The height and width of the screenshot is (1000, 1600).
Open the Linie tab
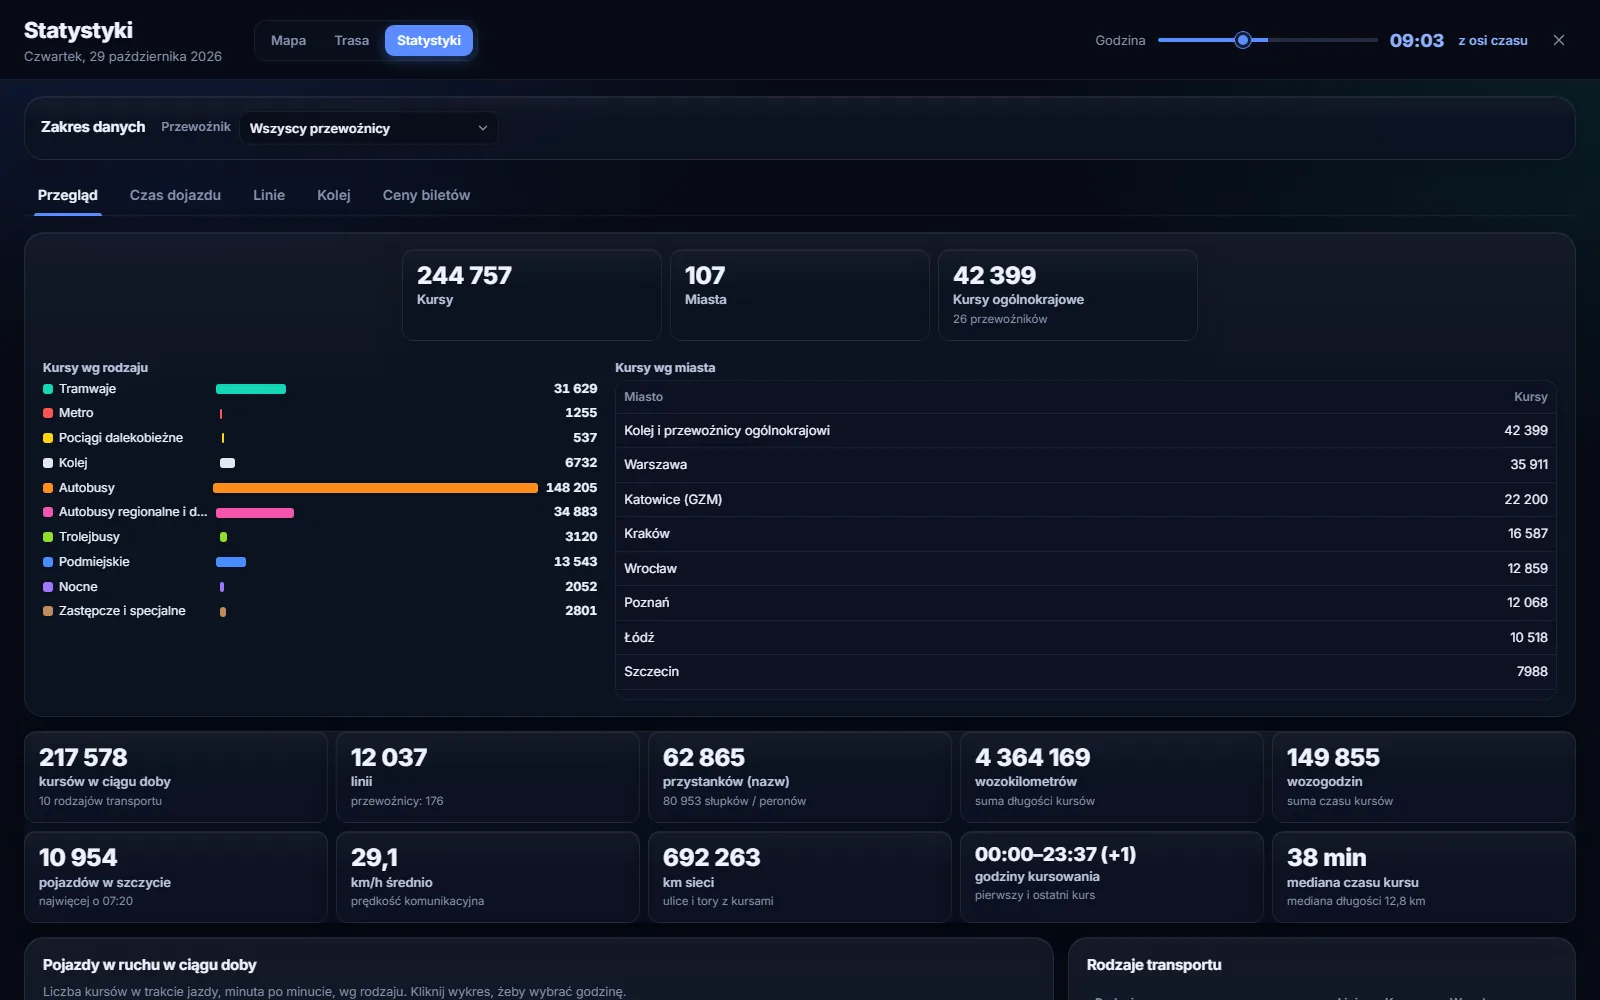click(269, 195)
